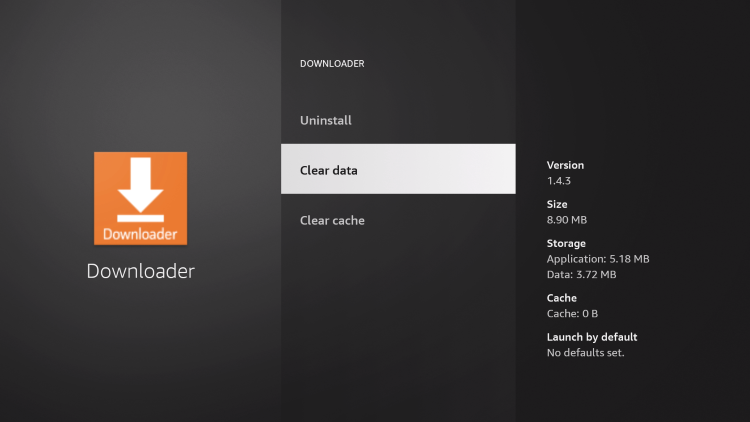Viewport: 750px width, 422px height.
Task: Click the Version label
Action: coord(565,165)
